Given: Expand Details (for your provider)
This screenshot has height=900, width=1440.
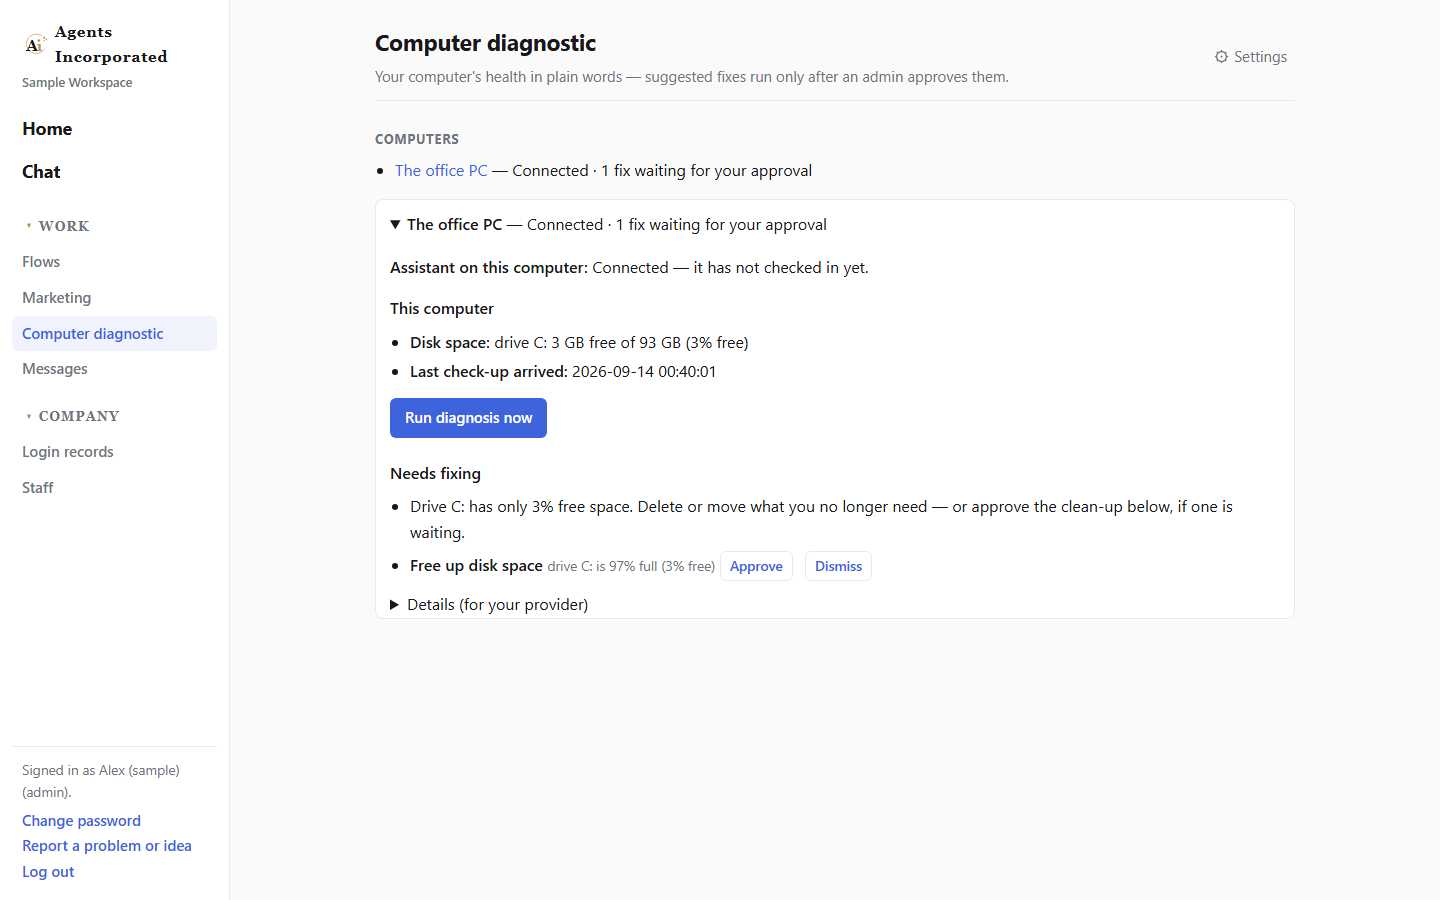Looking at the screenshot, I should (489, 604).
